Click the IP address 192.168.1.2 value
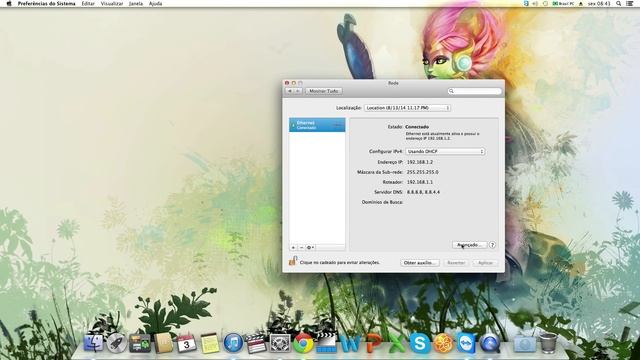640x360 pixels. pyautogui.click(x=420, y=162)
